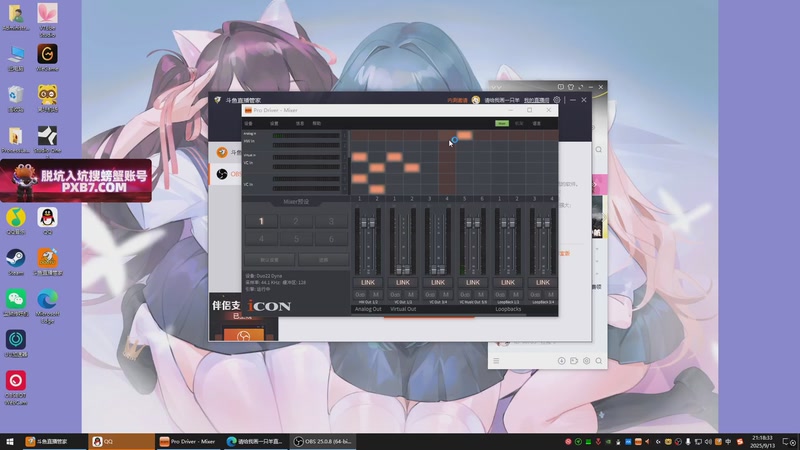Toggle LINK on the VC Music Out 5/6 channel
The width and height of the screenshot is (800, 450).
(x=472, y=282)
